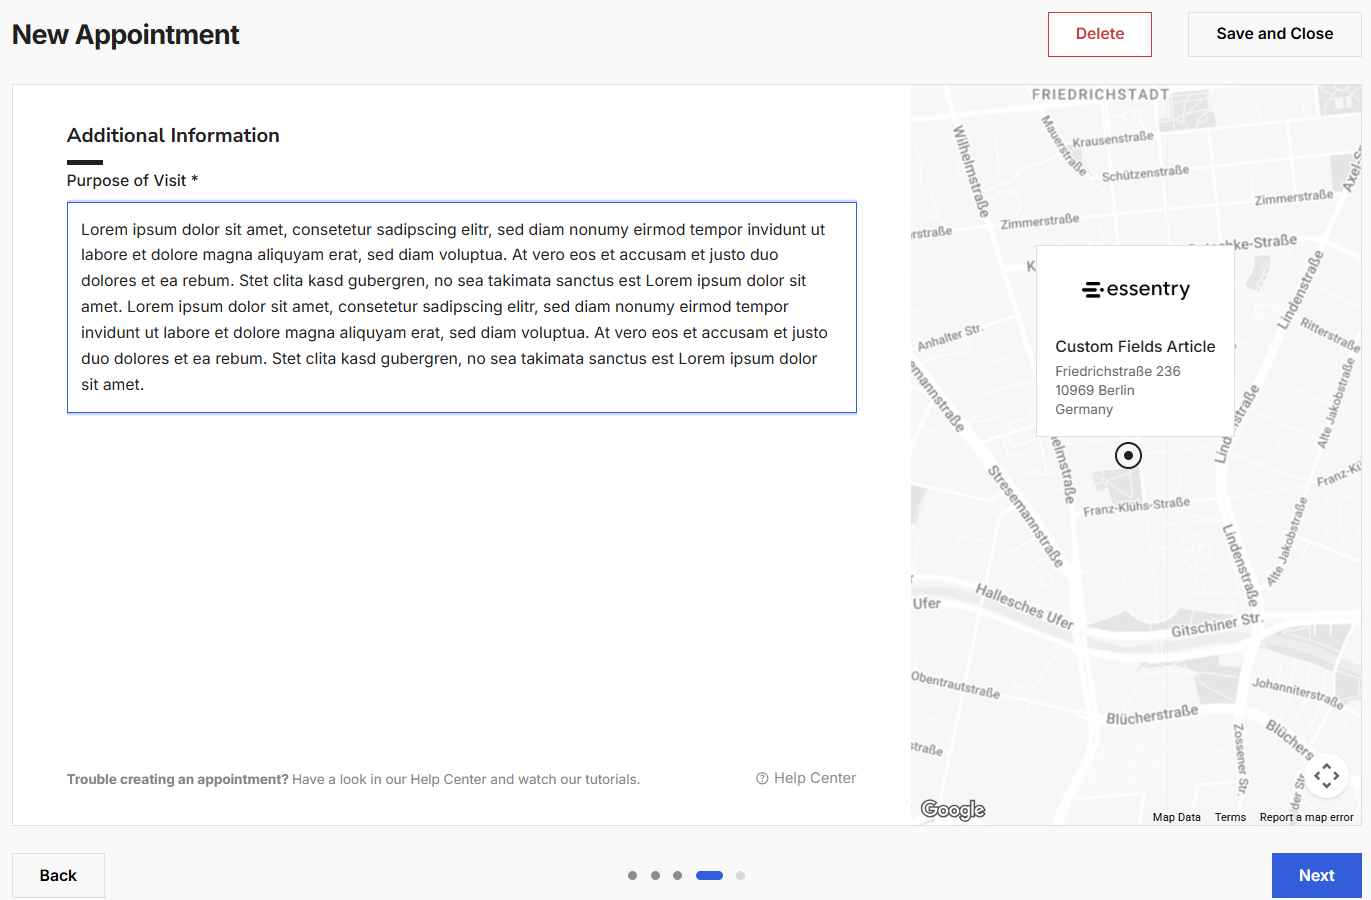Select the third step dot in pagination
This screenshot has width=1371, height=900.
click(677, 875)
